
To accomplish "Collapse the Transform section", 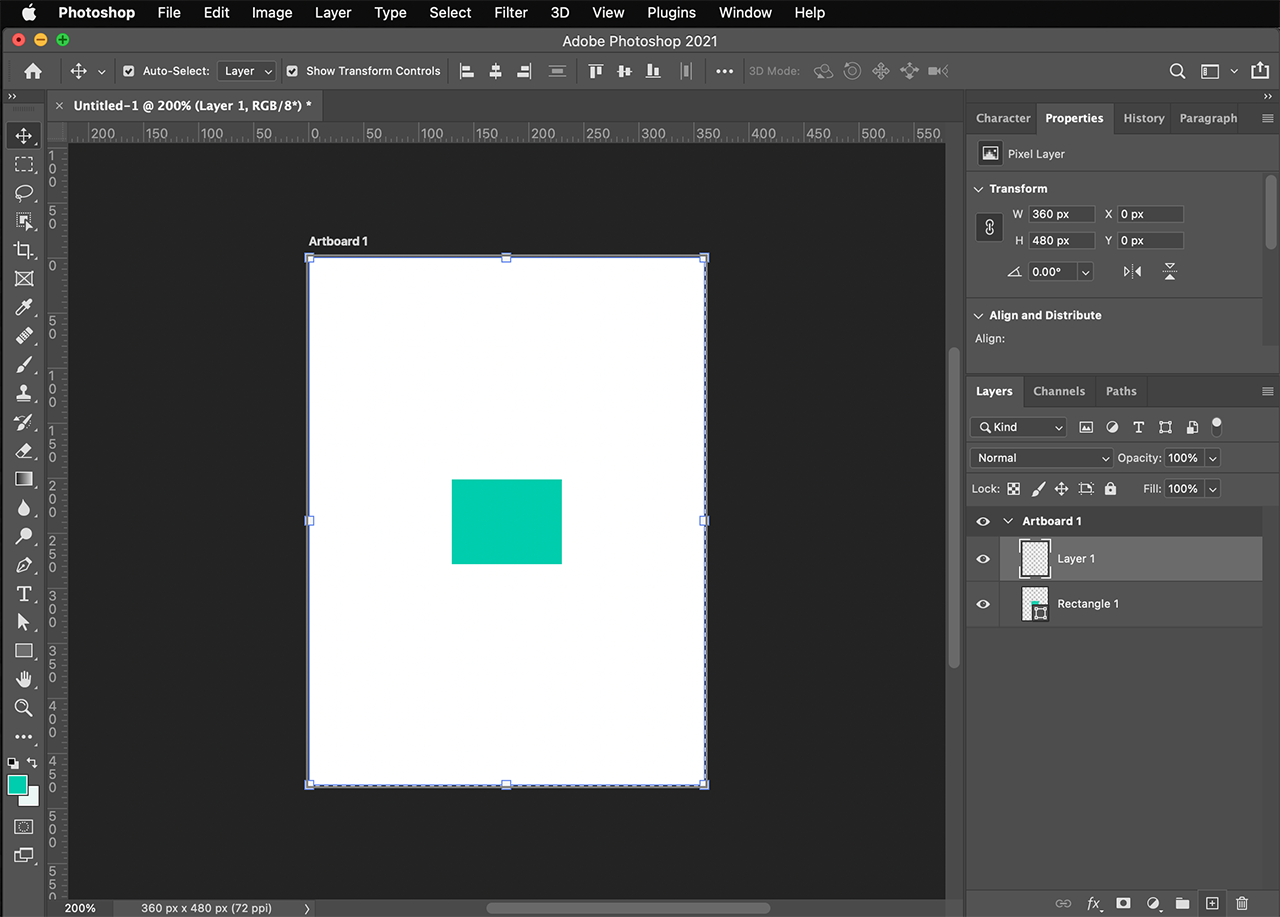I will pyautogui.click(x=979, y=189).
